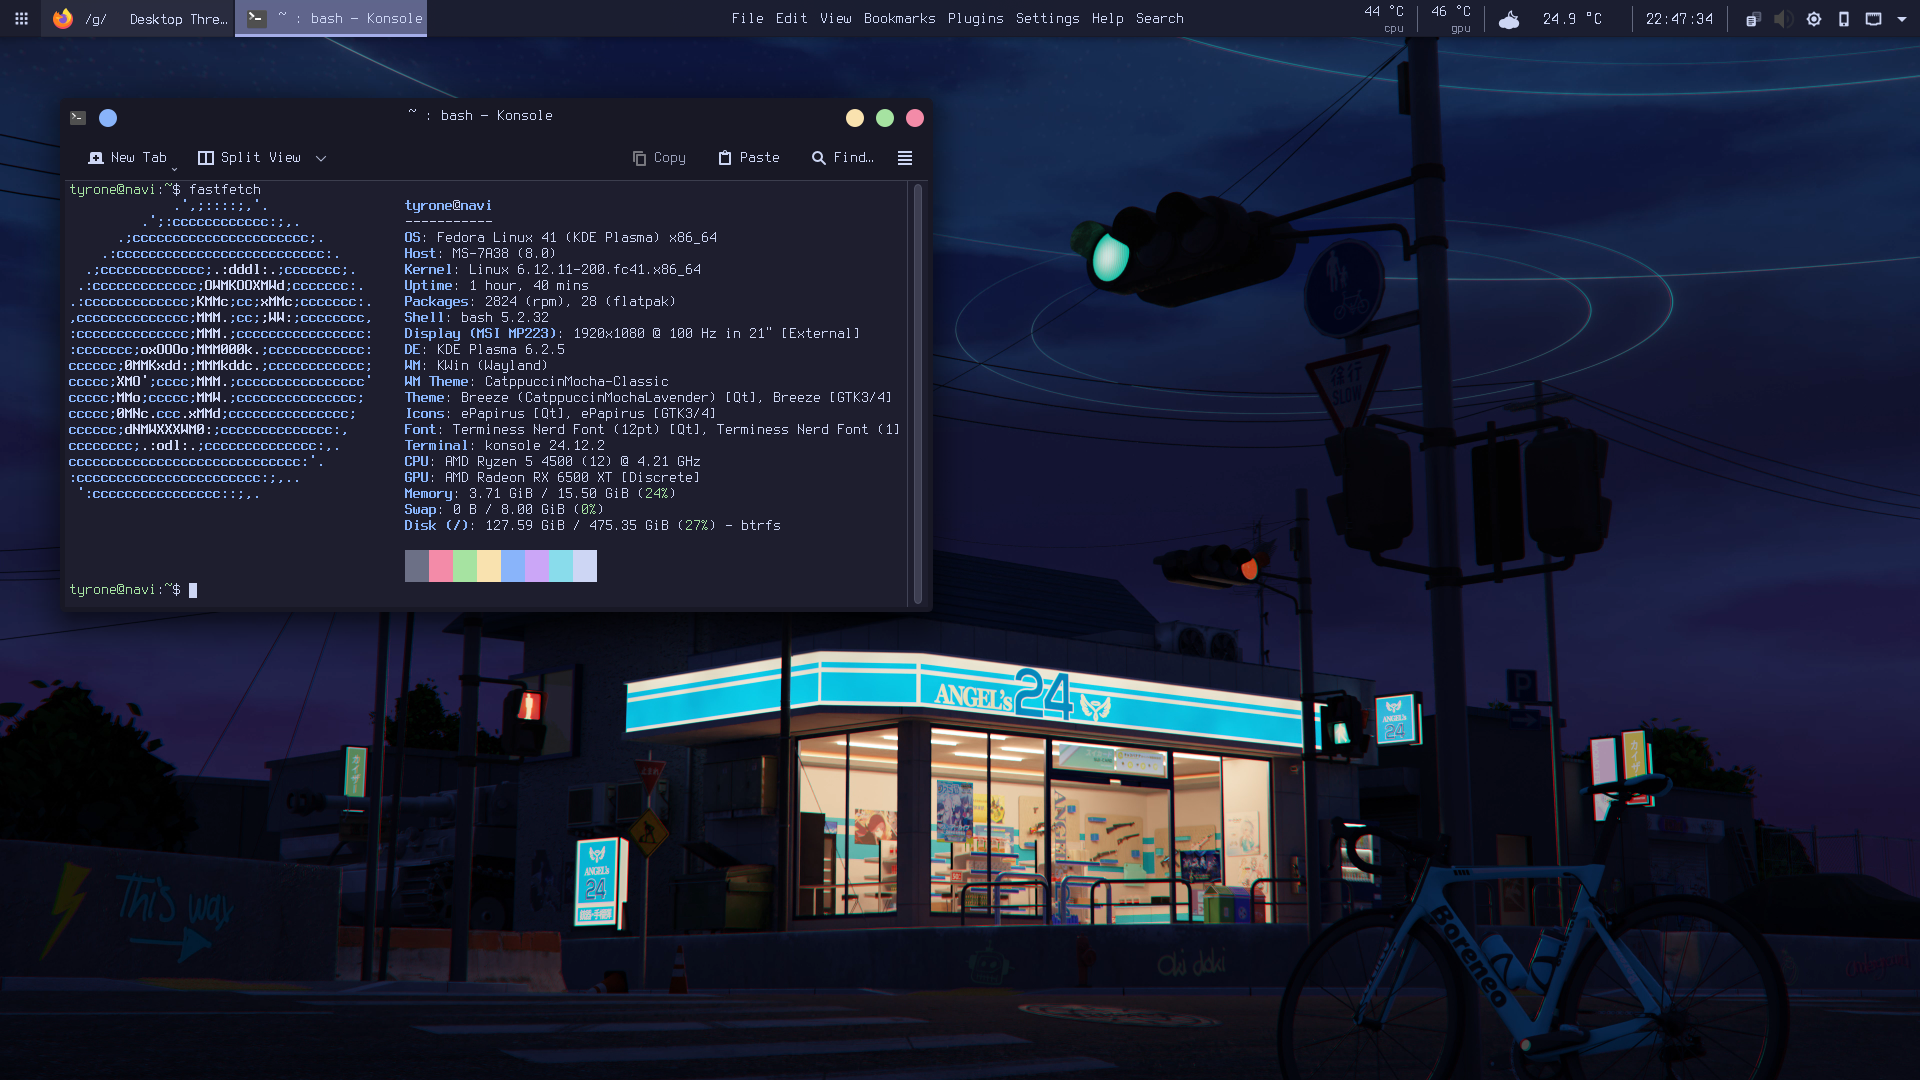Screen dimensions: 1920x1080
Task: Click the blue color block in fastfetch
Action: pos(513,566)
